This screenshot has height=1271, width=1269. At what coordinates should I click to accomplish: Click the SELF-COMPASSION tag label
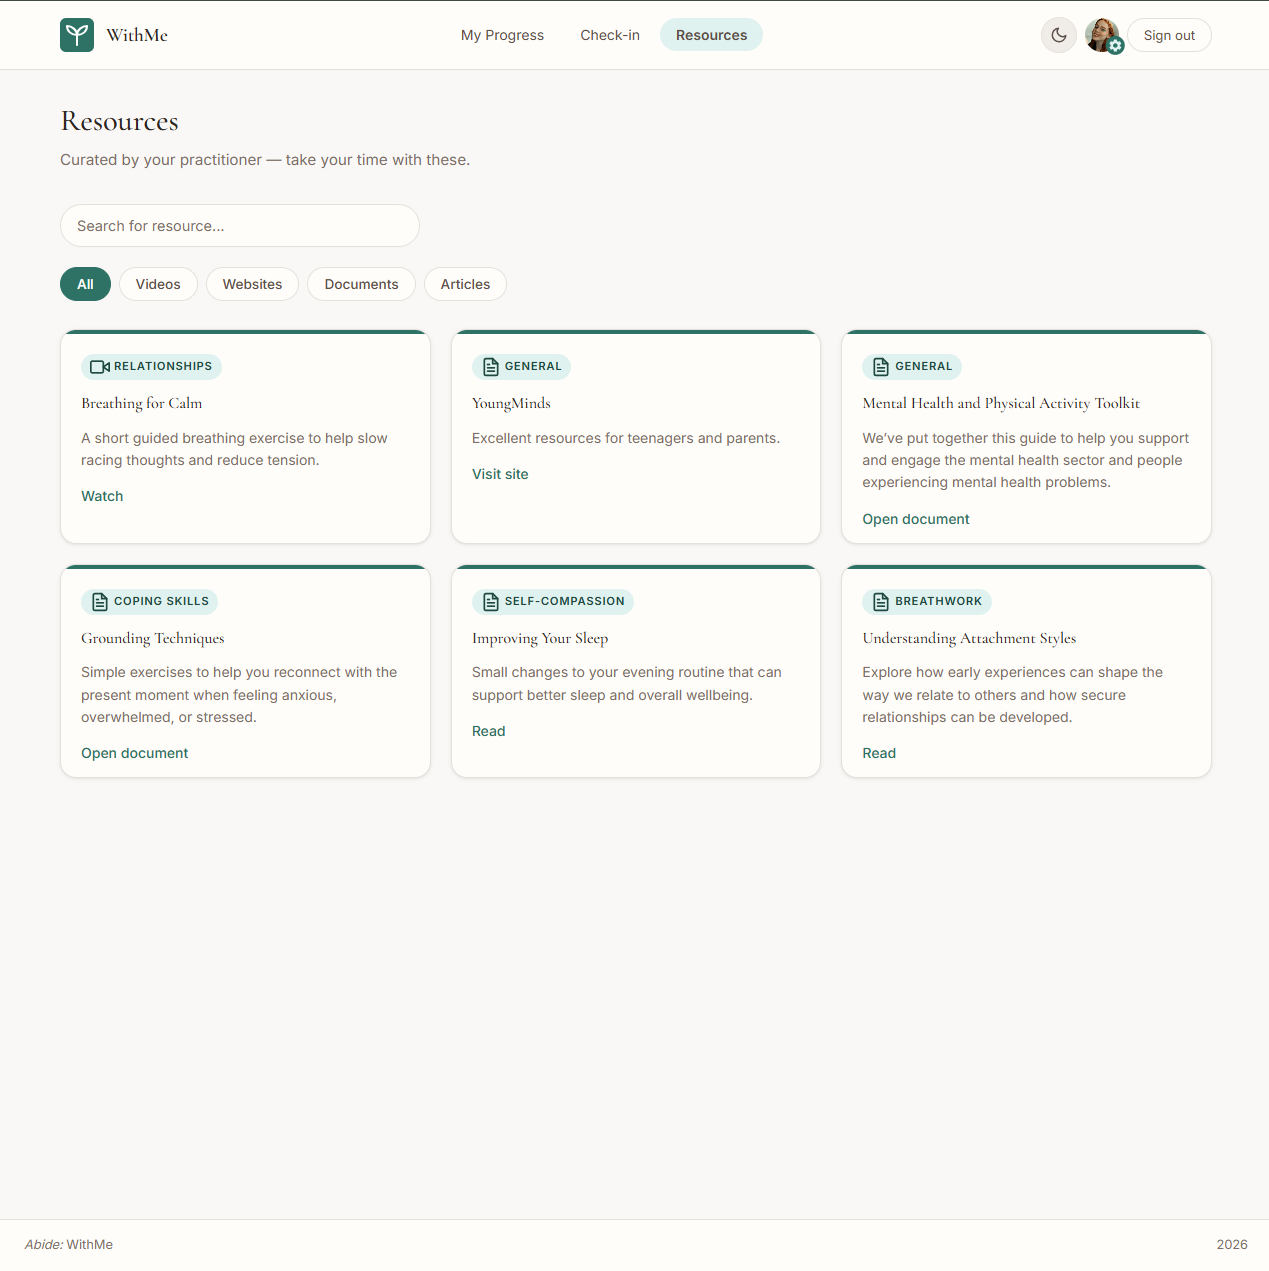coord(564,602)
